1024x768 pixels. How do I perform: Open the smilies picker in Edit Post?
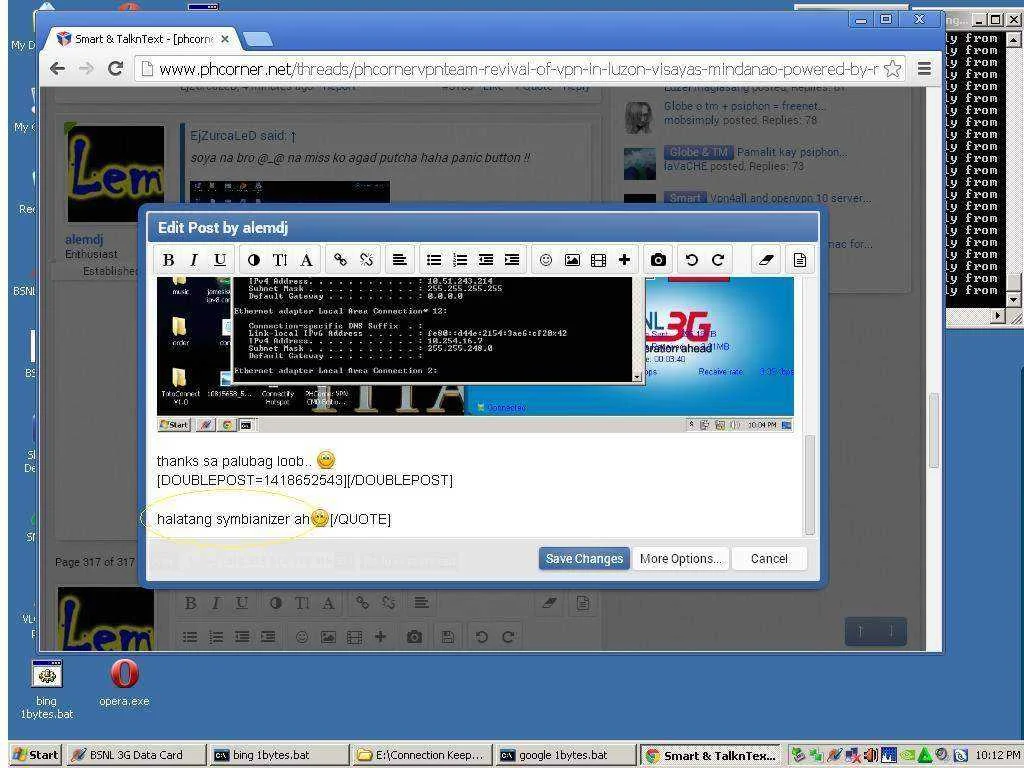point(545,260)
